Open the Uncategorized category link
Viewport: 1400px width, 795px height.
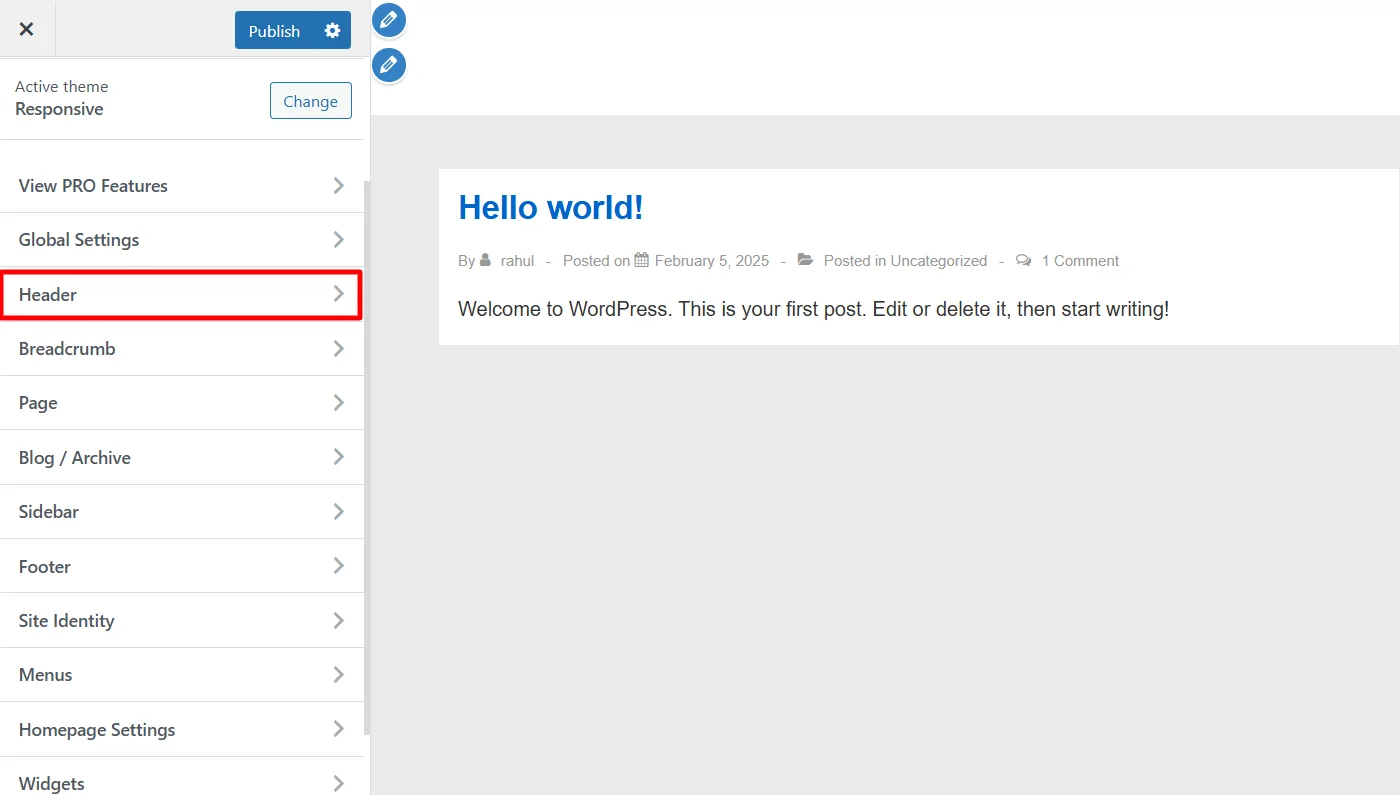939,261
